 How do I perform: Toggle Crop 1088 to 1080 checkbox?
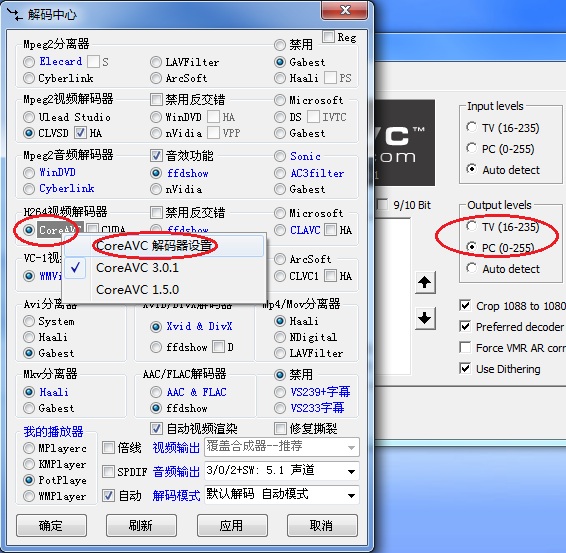point(465,305)
